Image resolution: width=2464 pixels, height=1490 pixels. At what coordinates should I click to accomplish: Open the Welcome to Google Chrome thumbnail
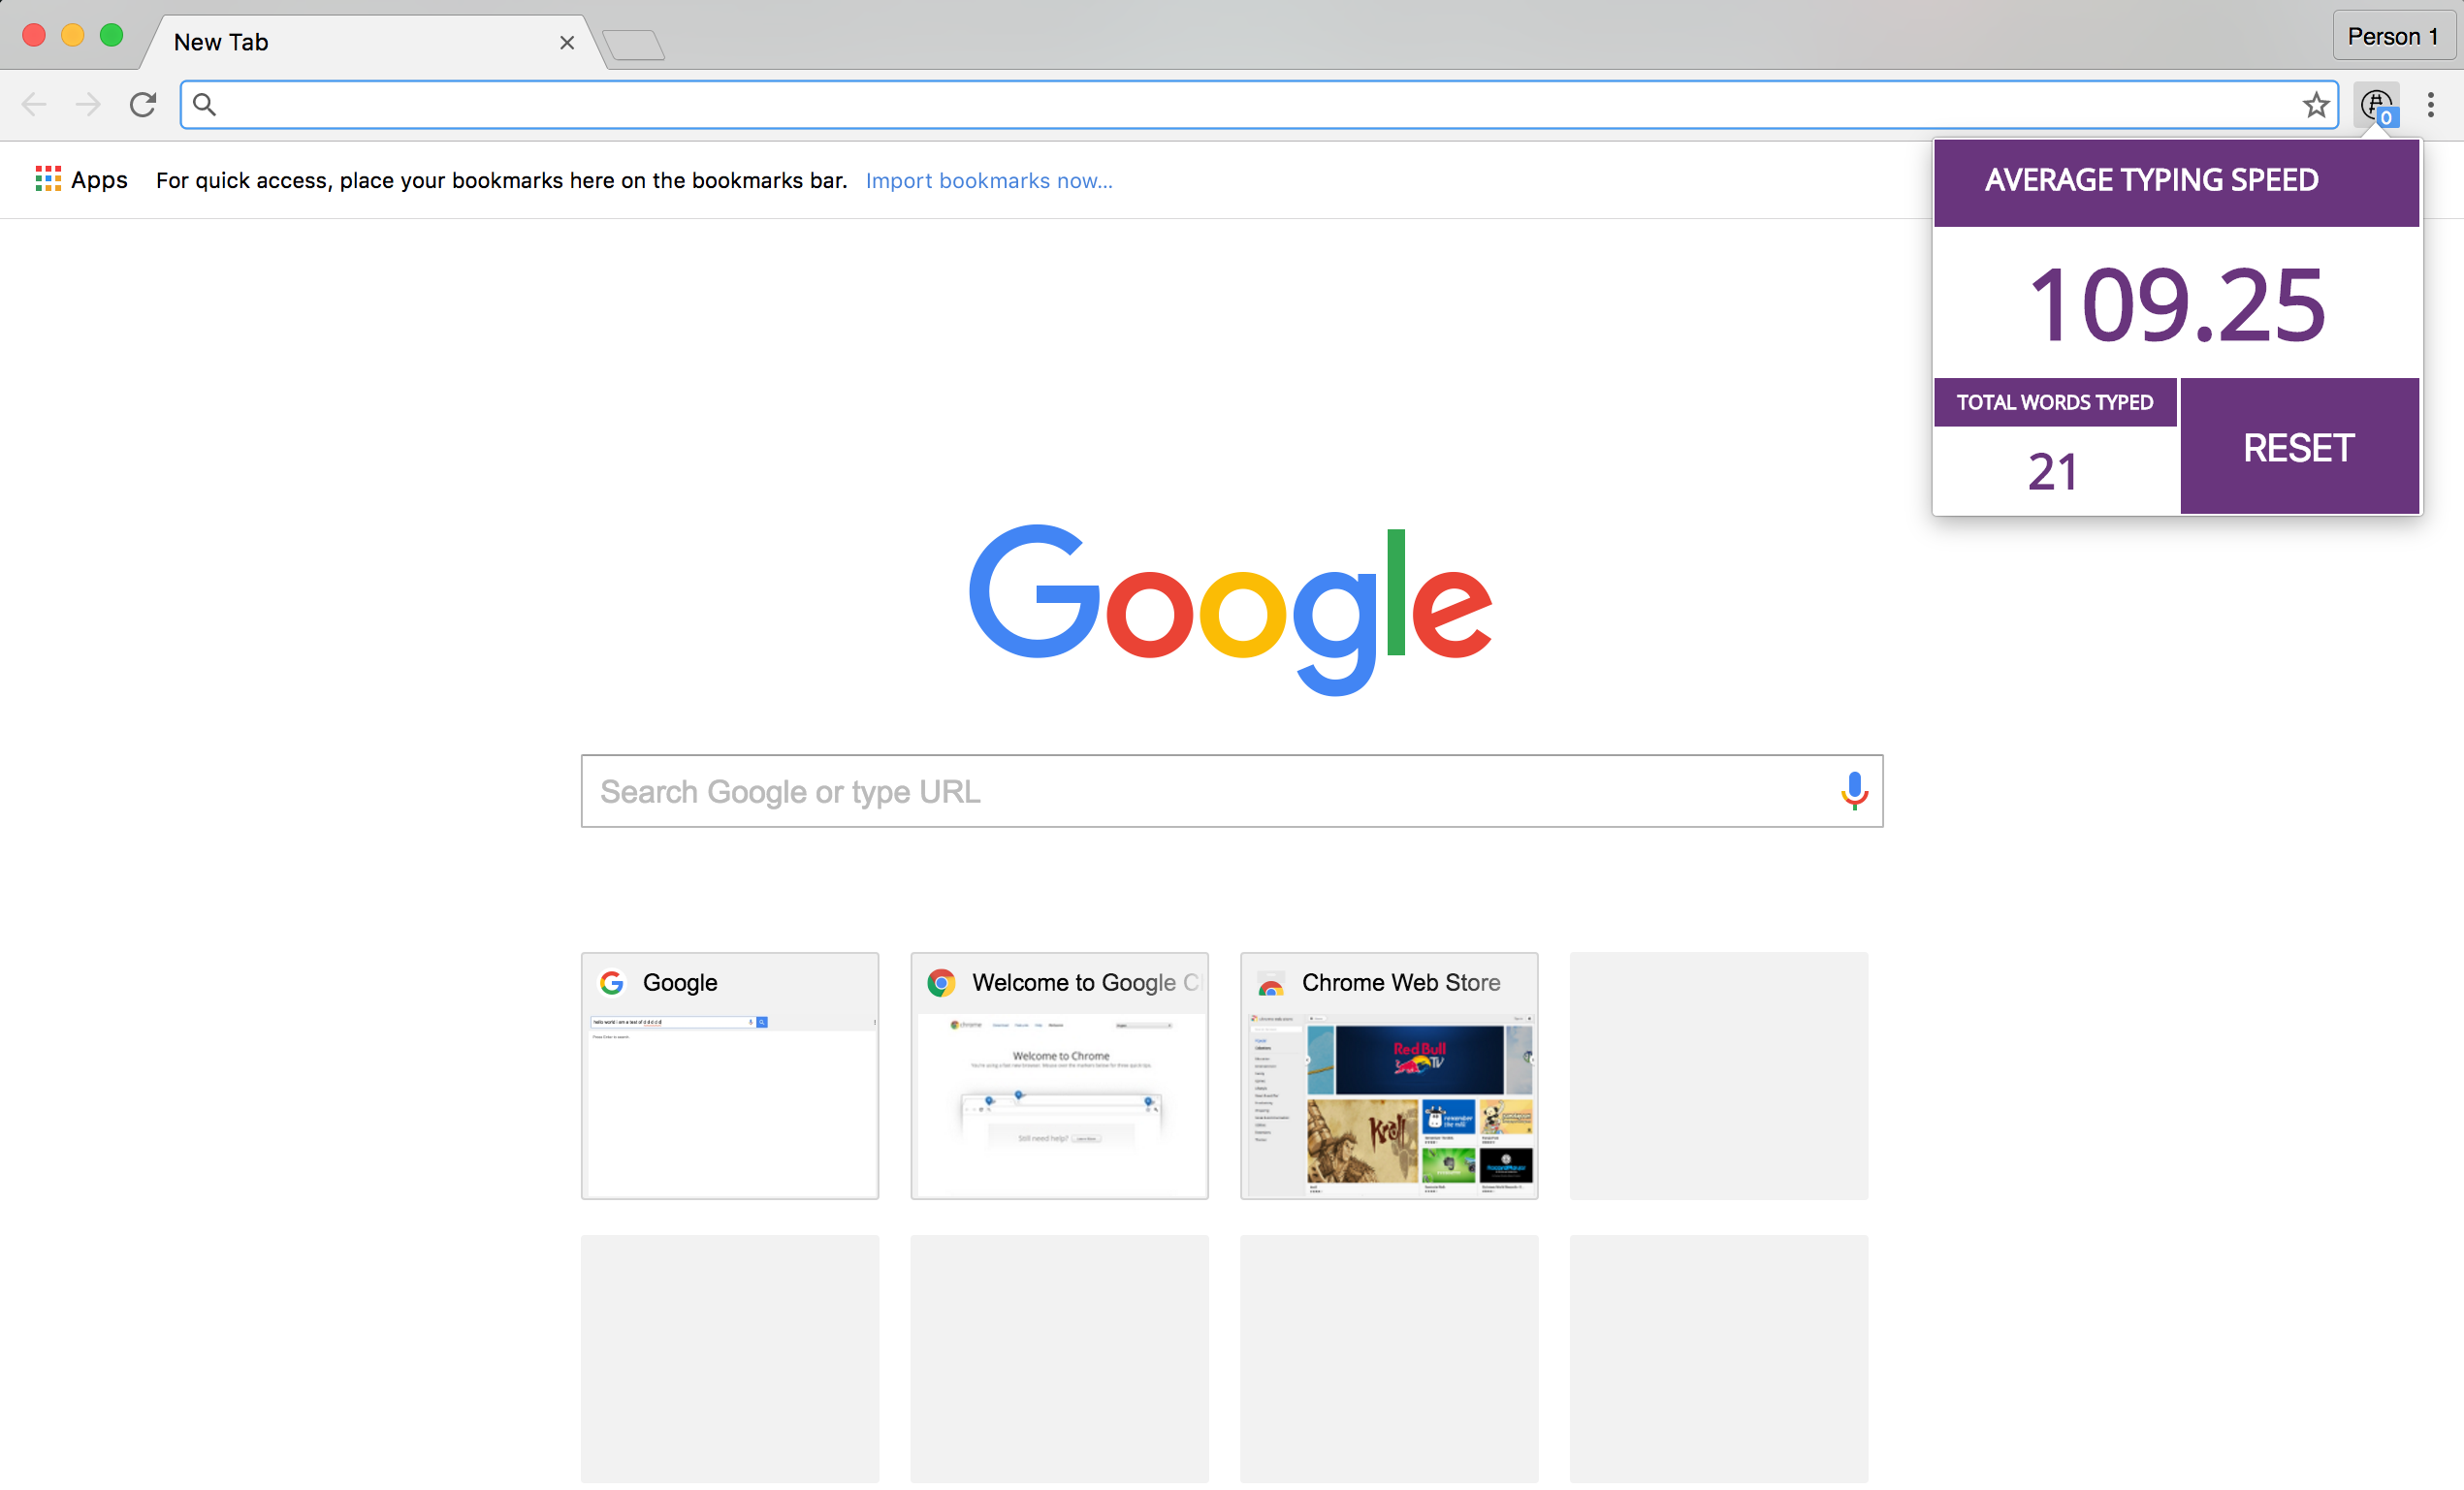1059,1075
